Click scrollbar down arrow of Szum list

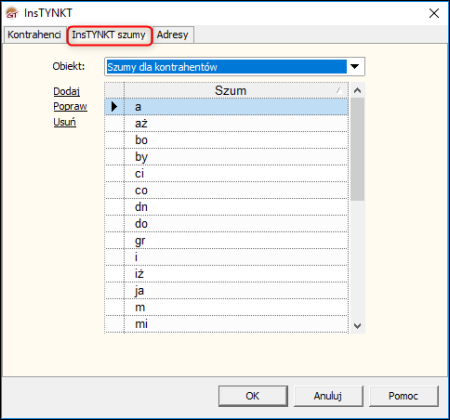pos(357,325)
